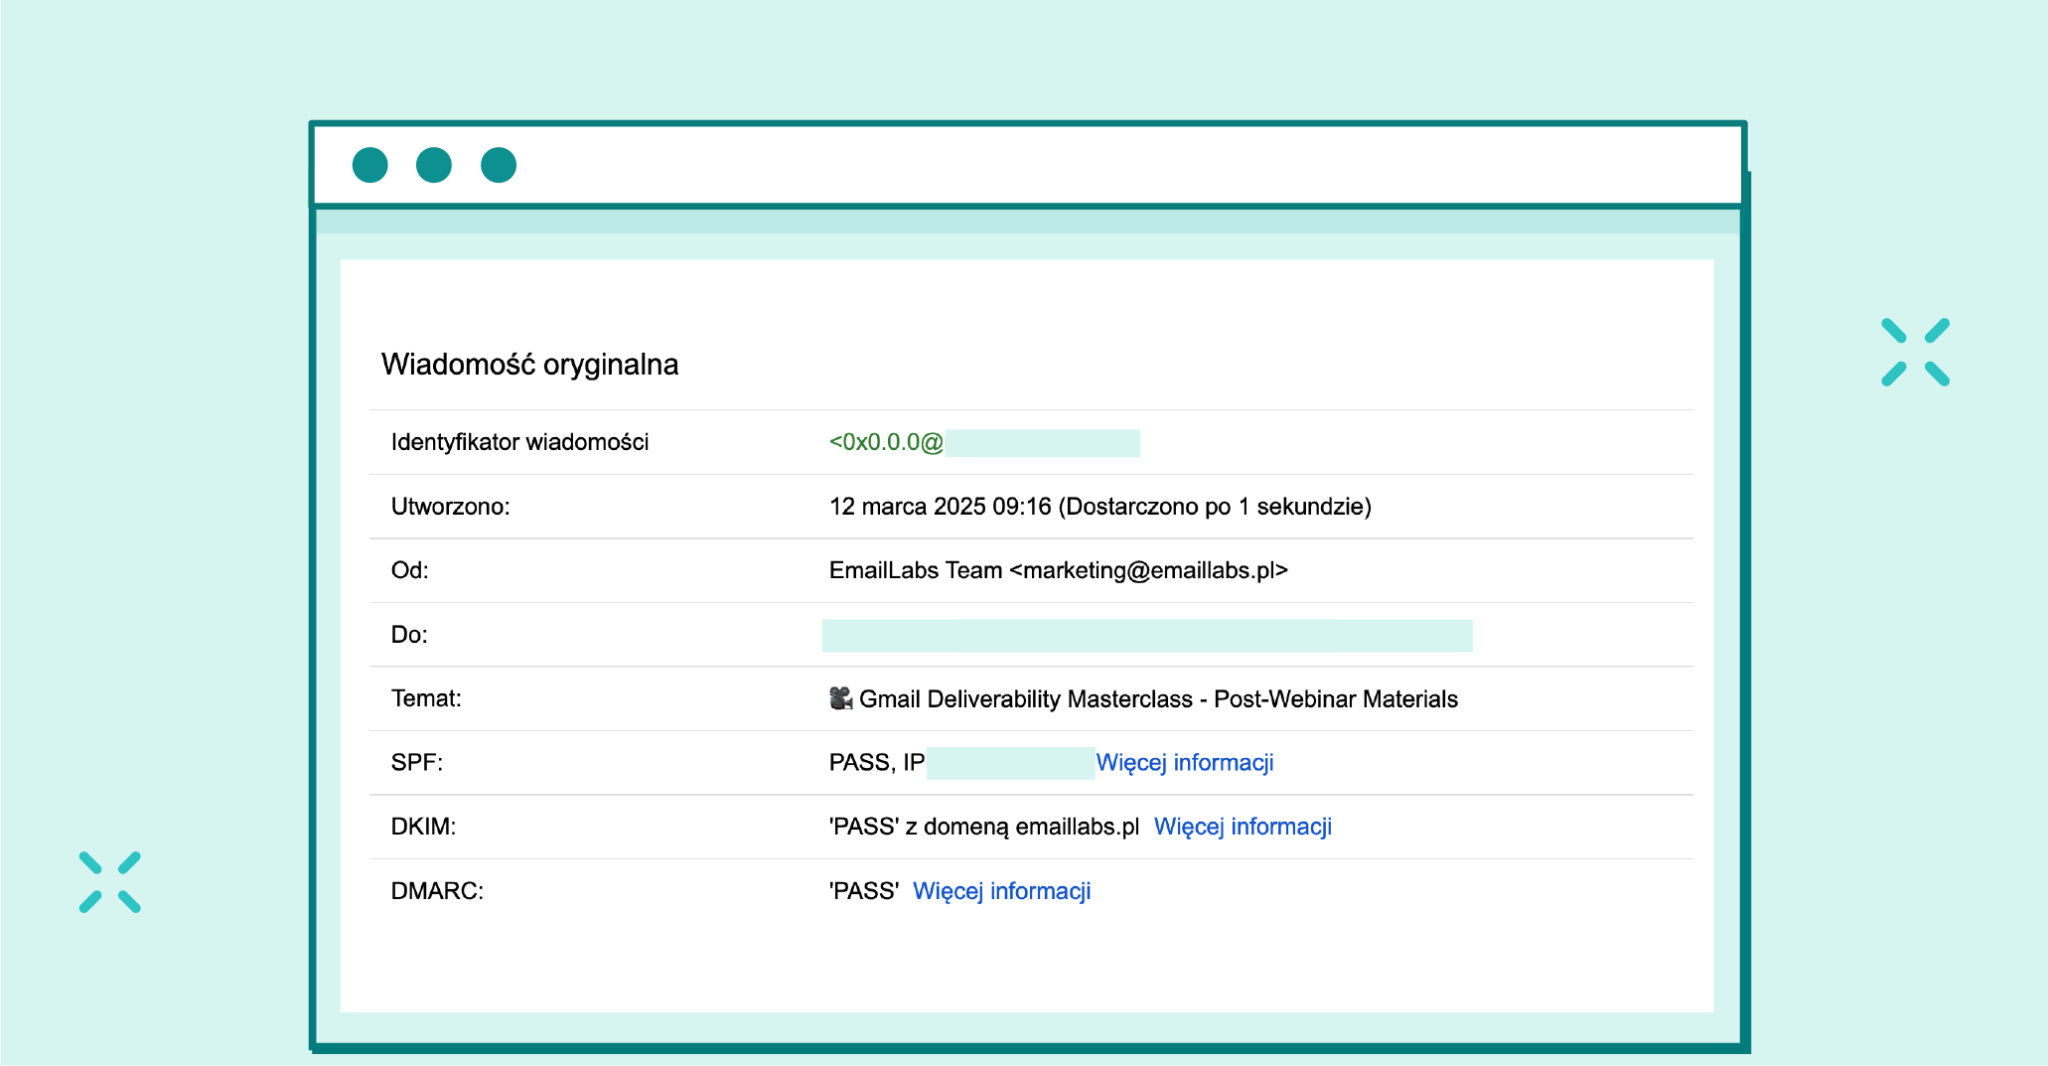This screenshot has height=1066, width=2048.
Task: Click the first teal circle in title bar
Action: (x=370, y=165)
